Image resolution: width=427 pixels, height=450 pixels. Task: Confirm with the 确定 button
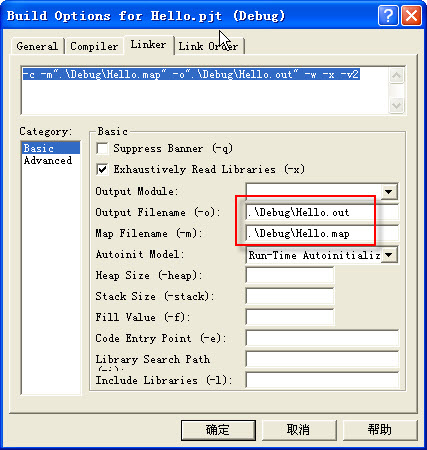(218, 430)
